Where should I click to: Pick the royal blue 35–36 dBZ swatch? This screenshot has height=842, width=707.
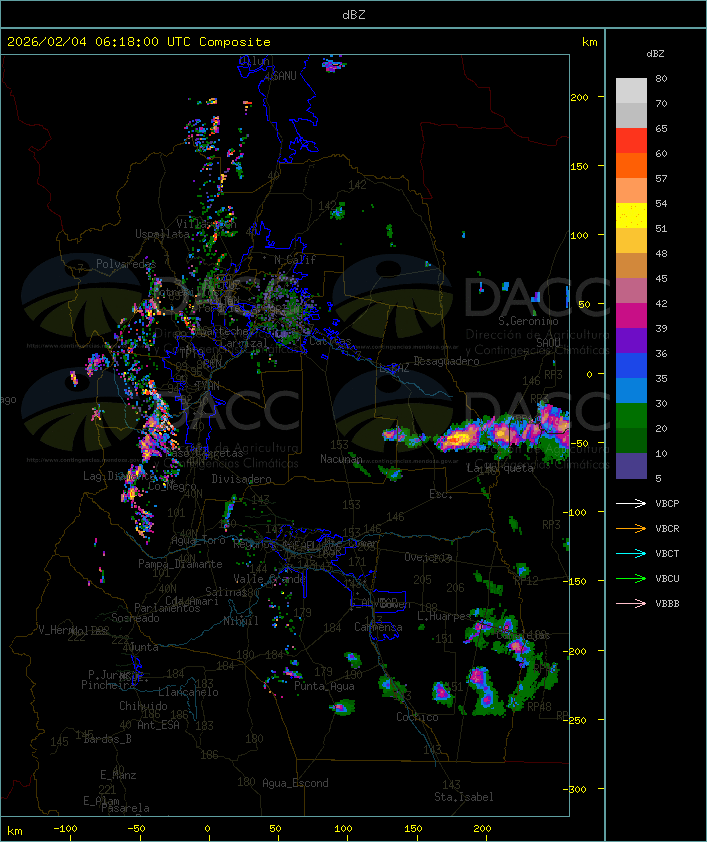[631, 366]
